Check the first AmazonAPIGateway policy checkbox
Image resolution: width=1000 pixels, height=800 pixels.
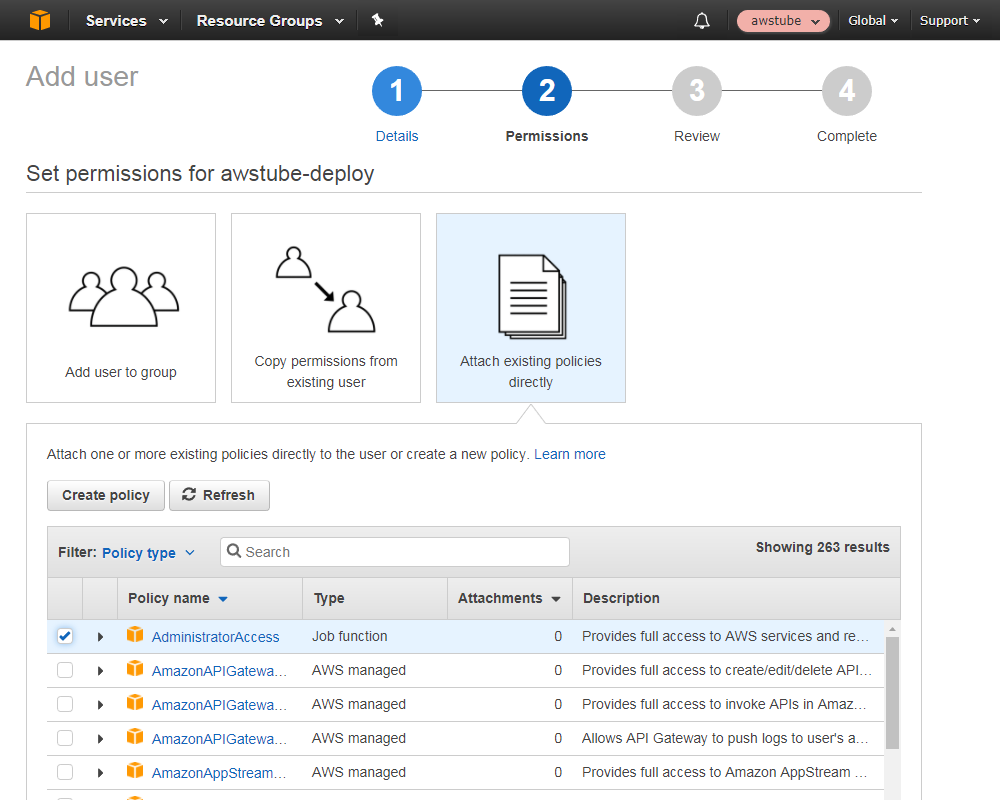tap(65, 671)
